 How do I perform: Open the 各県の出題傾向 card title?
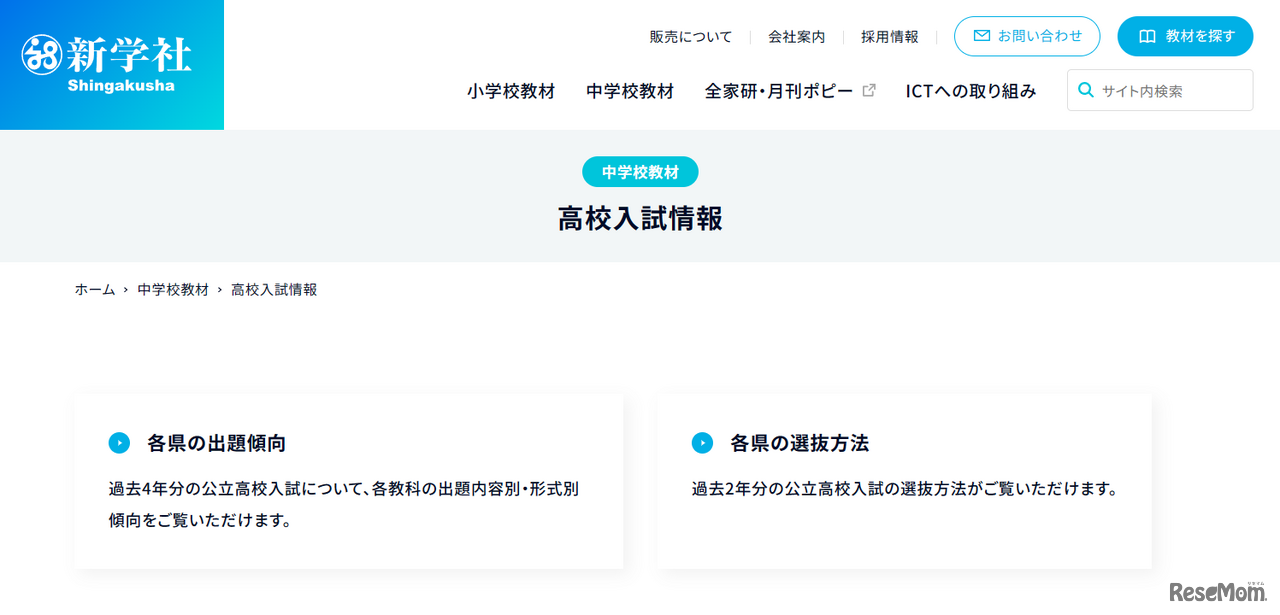[217, 443]
